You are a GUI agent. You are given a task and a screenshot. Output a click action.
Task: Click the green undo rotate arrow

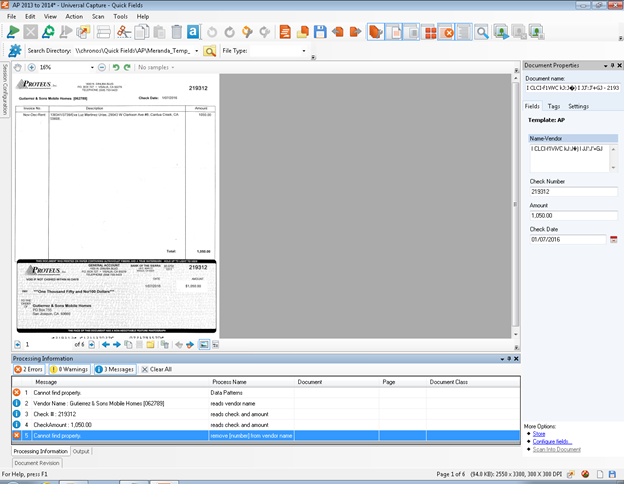pos(116,67)
